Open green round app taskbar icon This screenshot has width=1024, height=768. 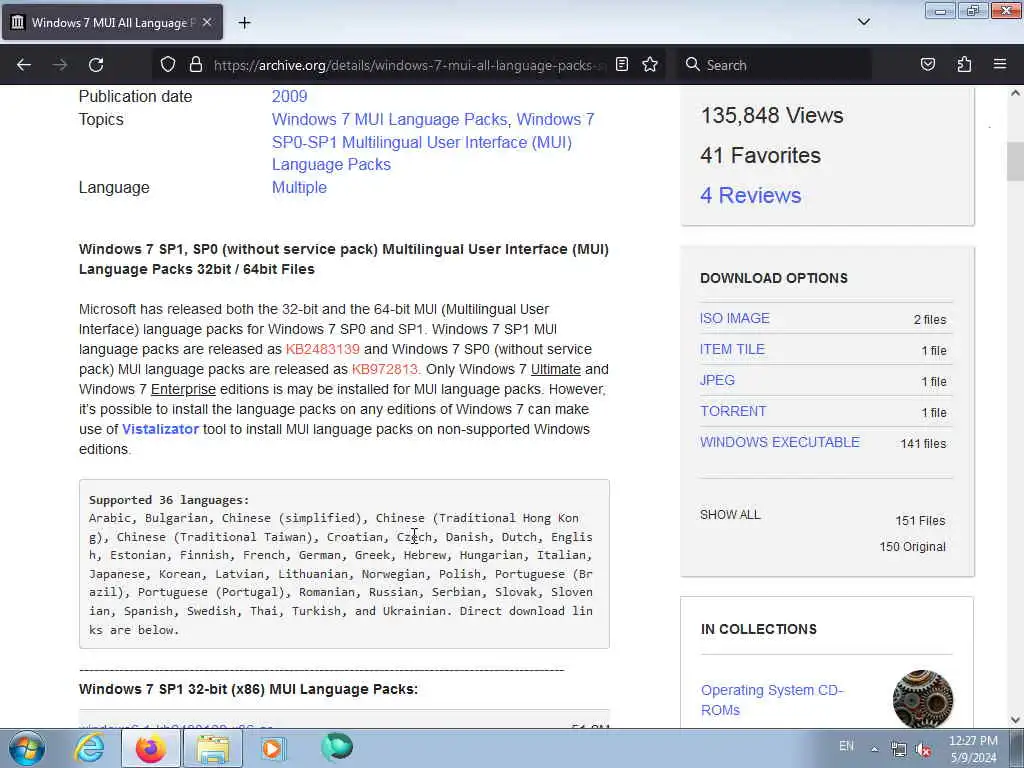tap(337, 748)
